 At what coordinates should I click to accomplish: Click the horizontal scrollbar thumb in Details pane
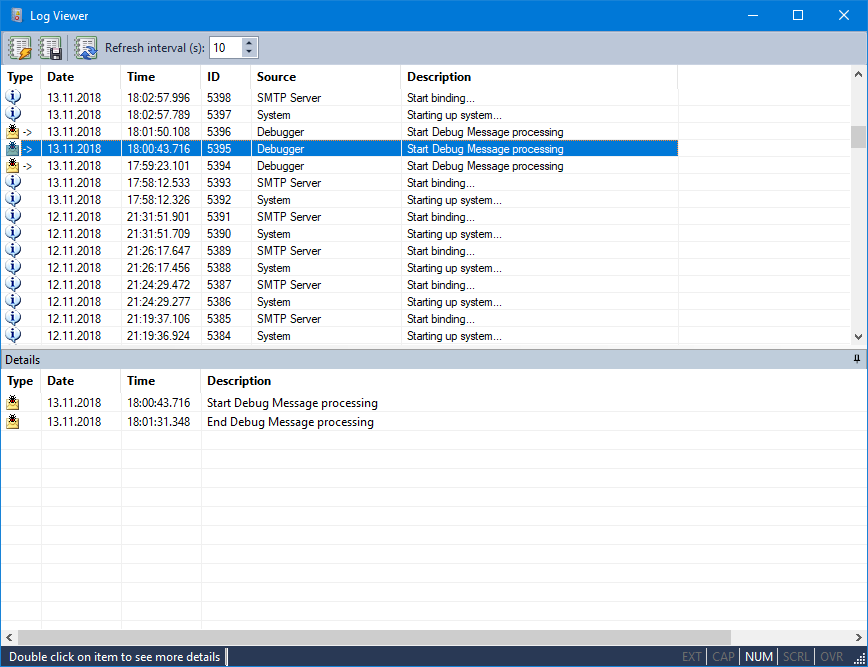[x=375, y=638]
